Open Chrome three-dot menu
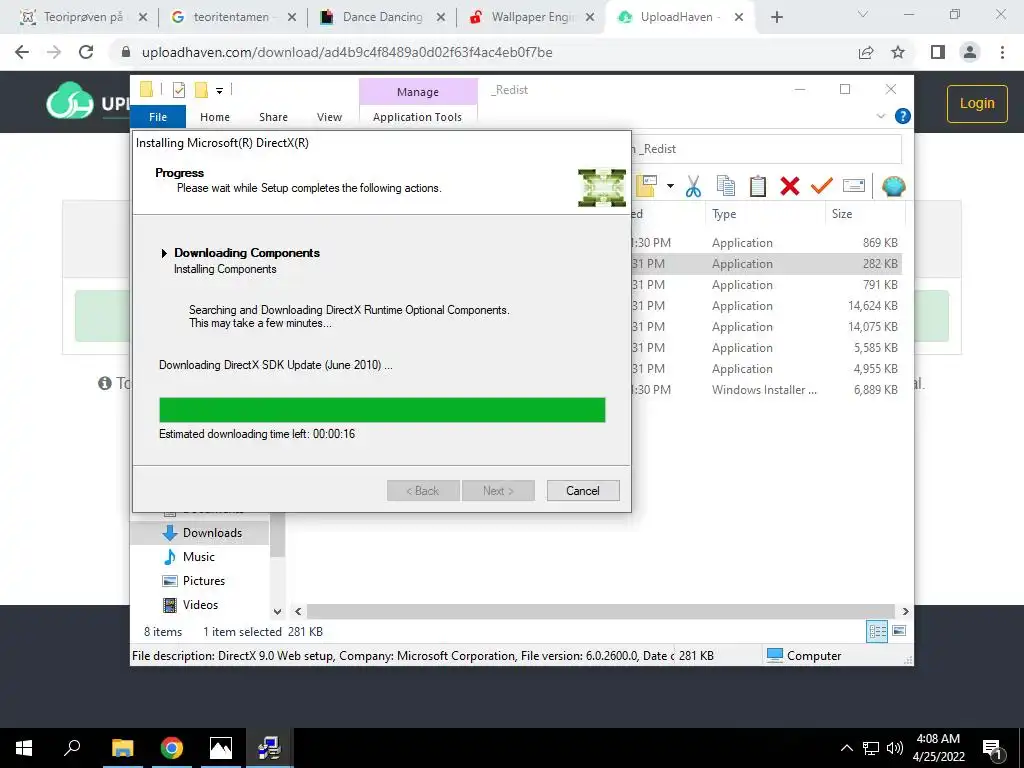This screenshot has width=1024, height=768. pos(1002,52)
